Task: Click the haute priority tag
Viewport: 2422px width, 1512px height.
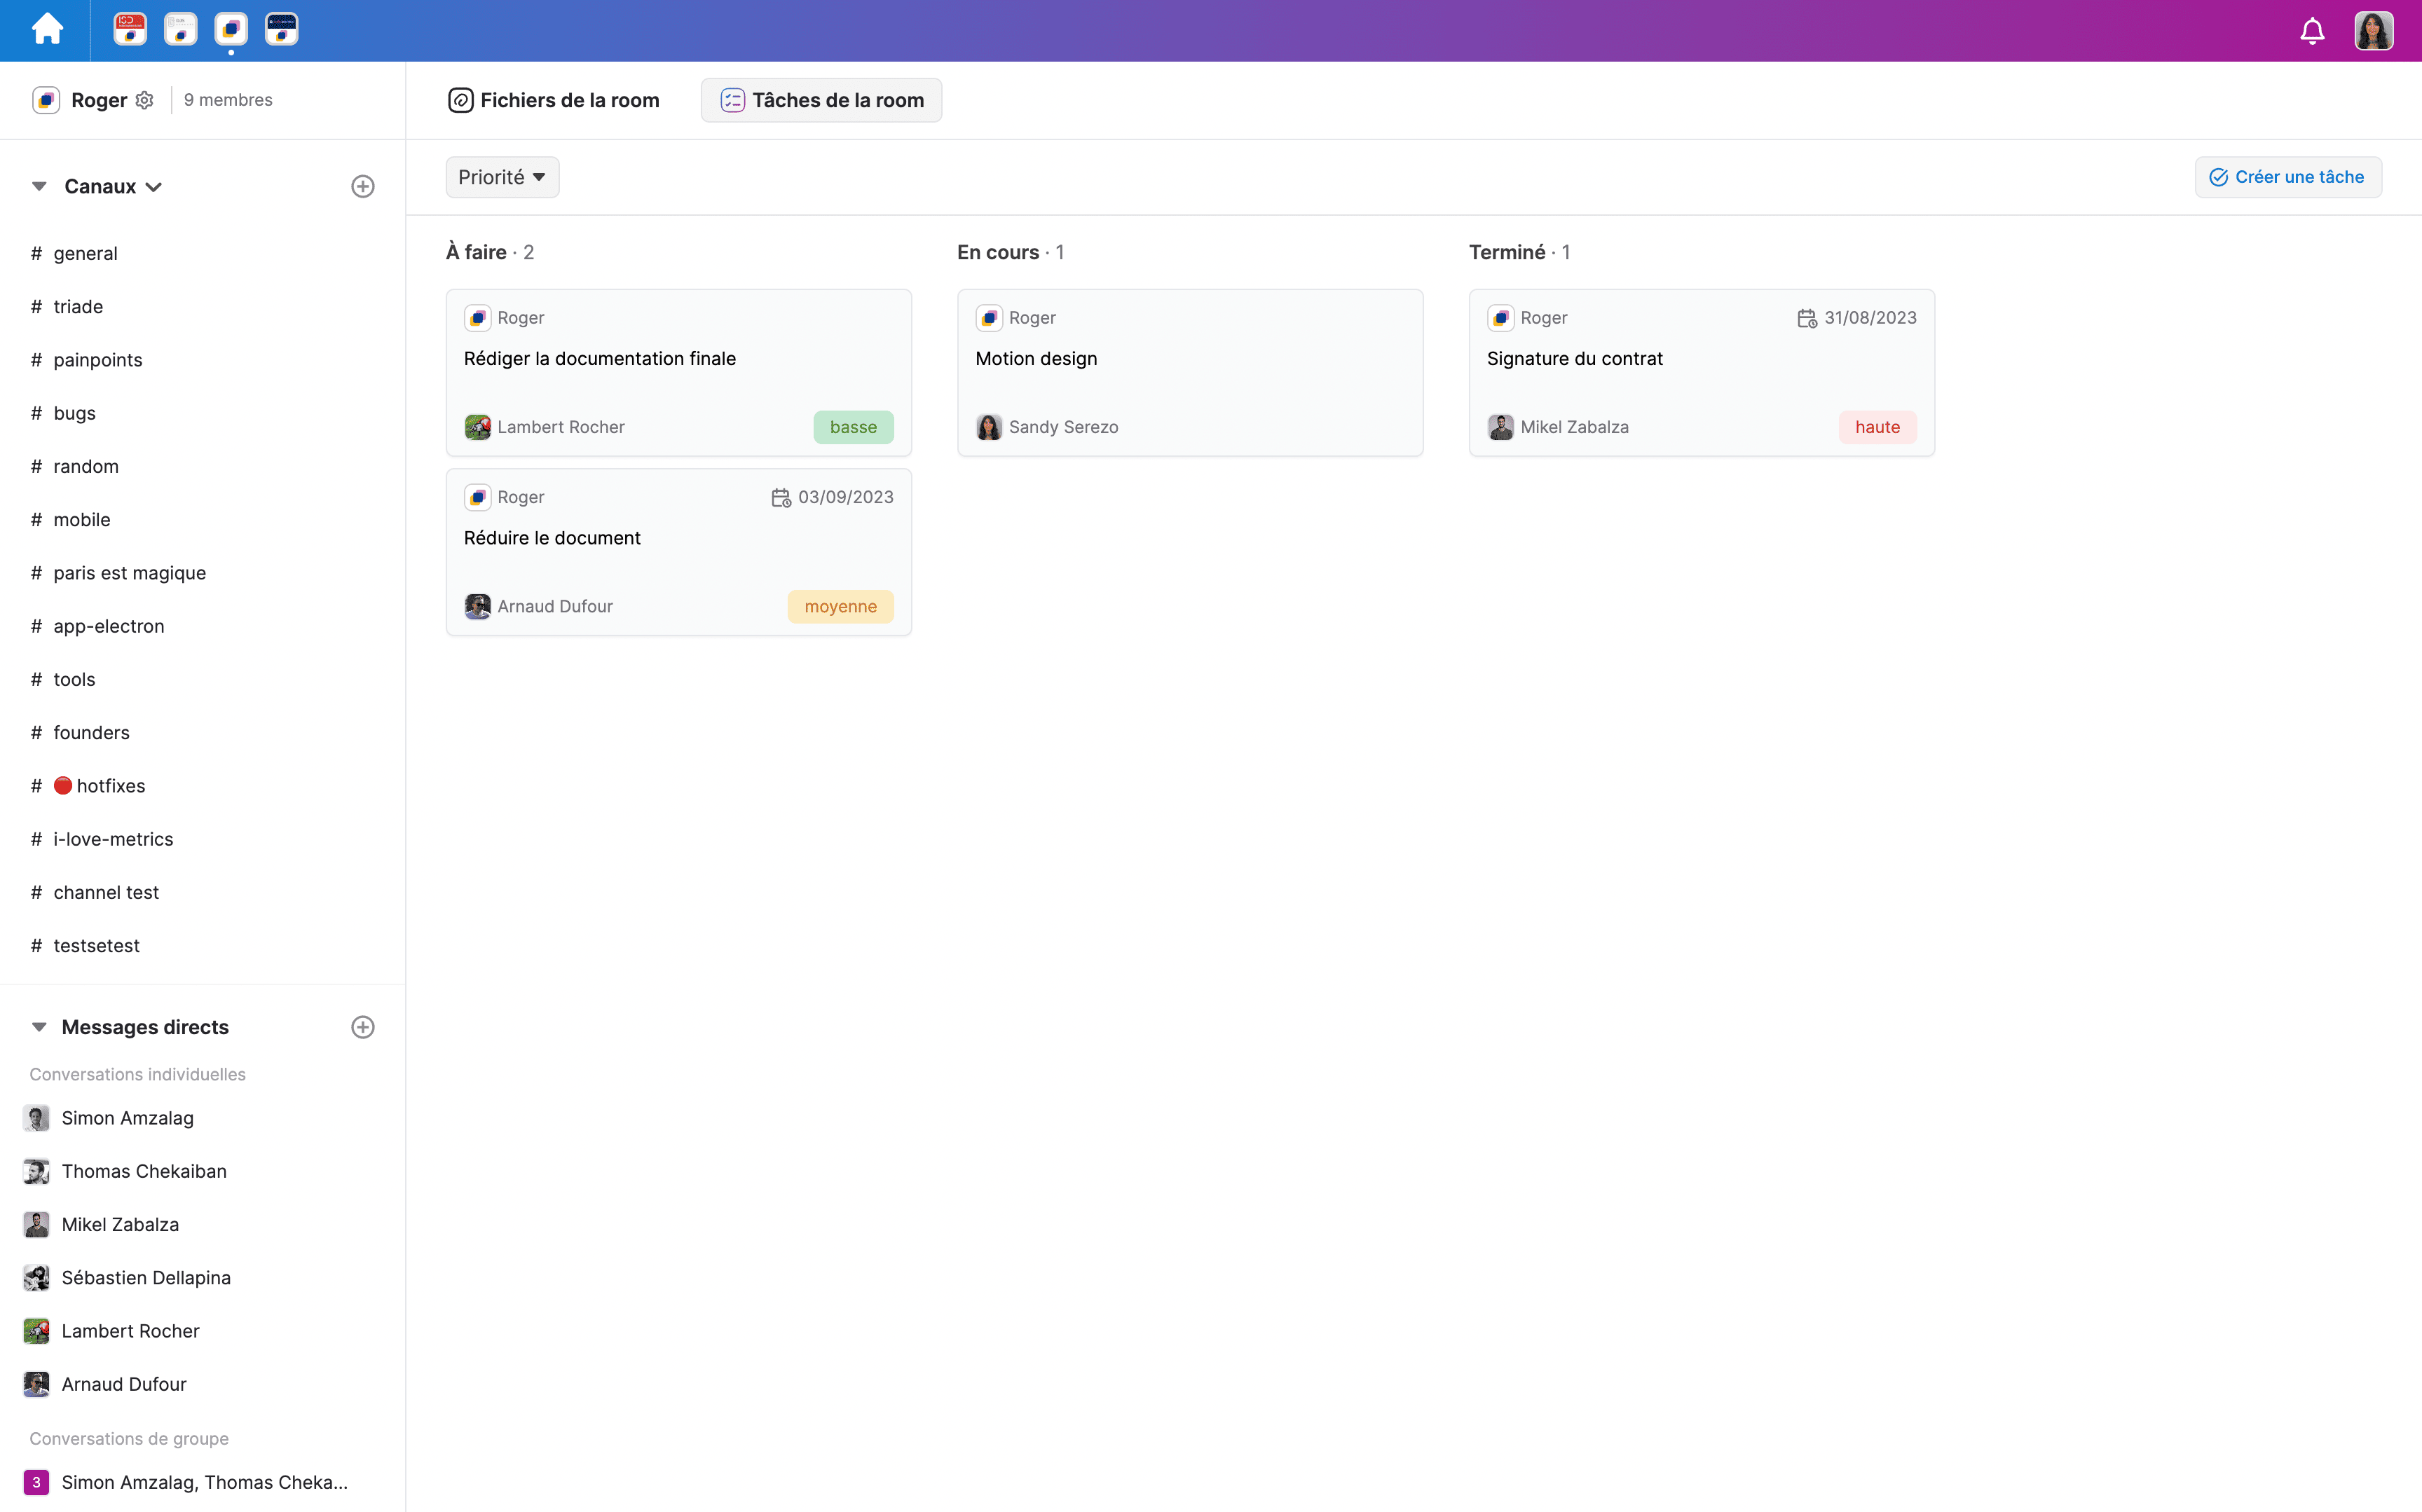Action: [x=1876, y=427]
